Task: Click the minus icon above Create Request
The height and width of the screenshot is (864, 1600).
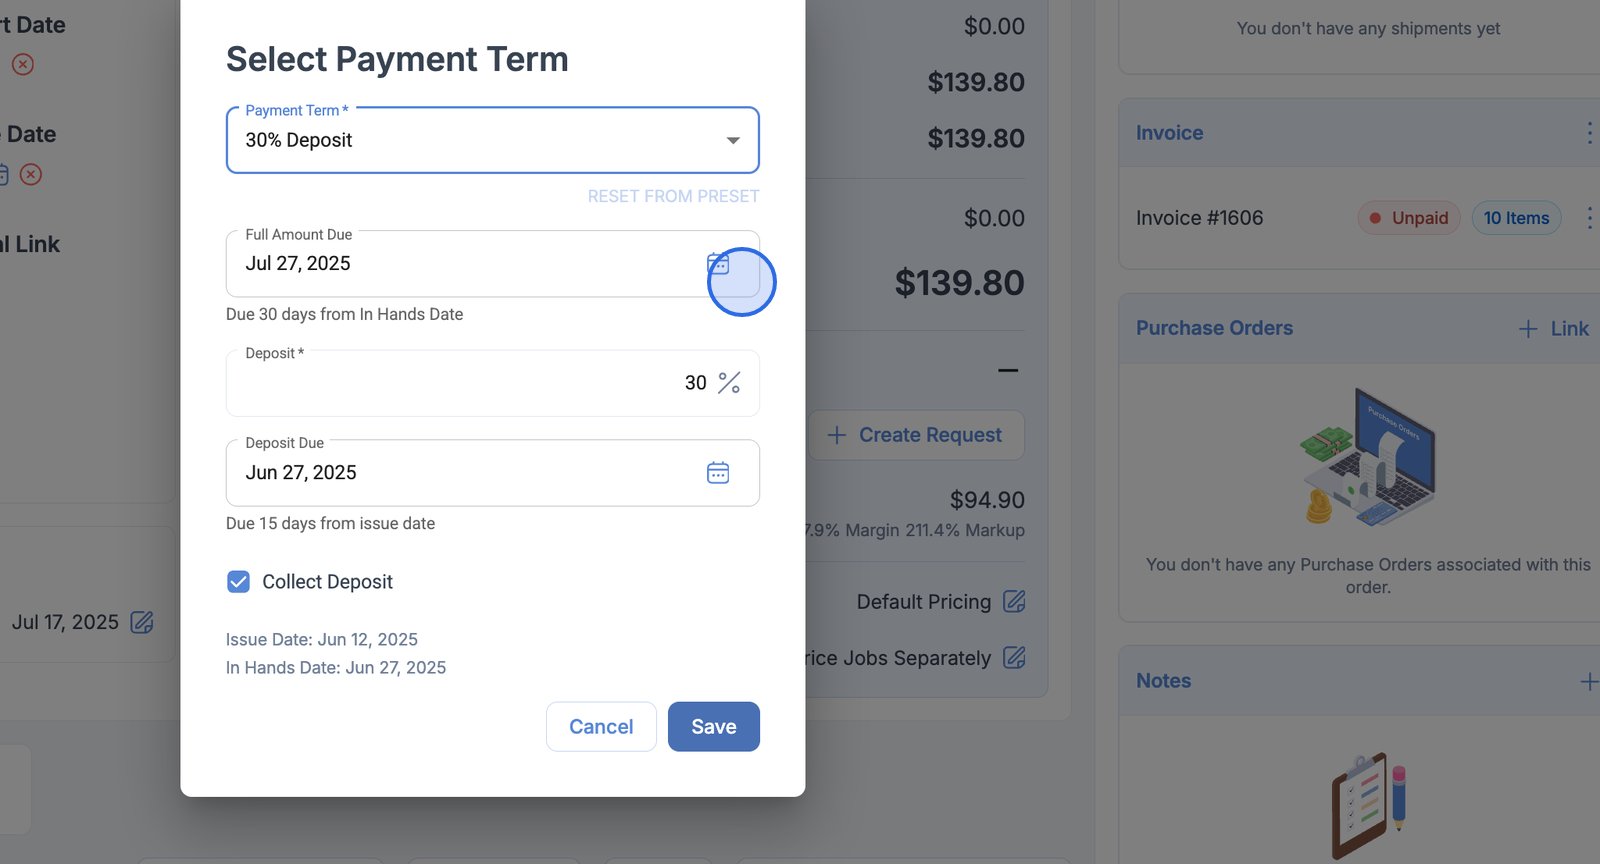Action: tap(1008, 370)
